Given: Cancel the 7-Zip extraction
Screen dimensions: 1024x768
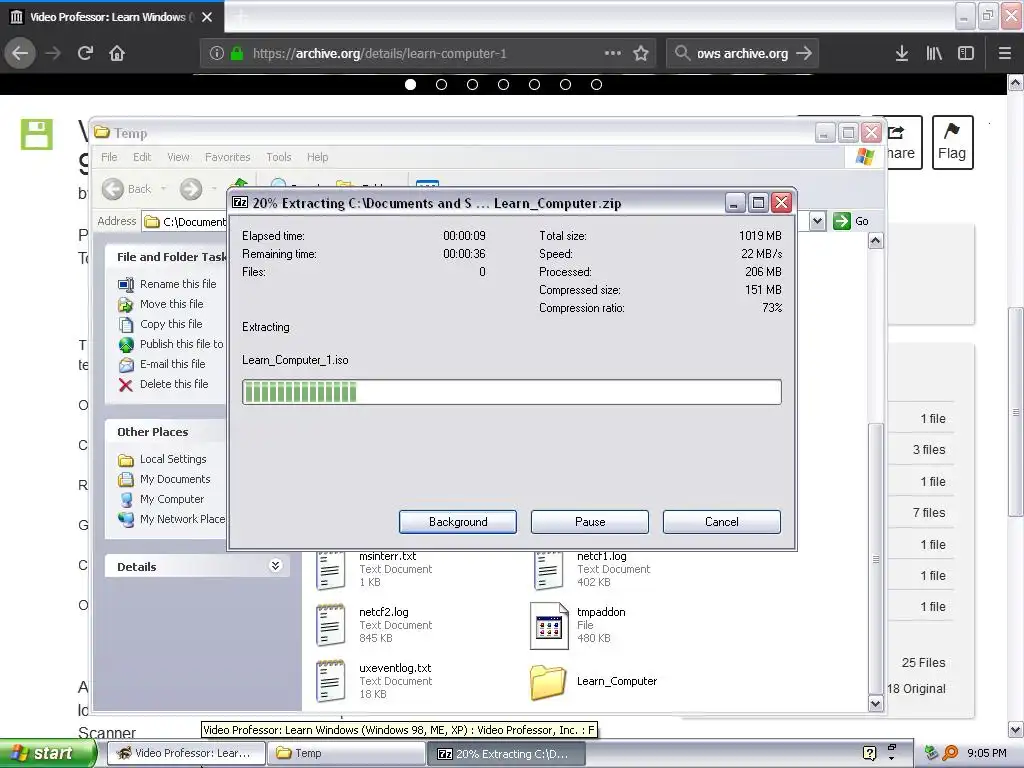Looking at the screenshot, I should pos(722,522).
